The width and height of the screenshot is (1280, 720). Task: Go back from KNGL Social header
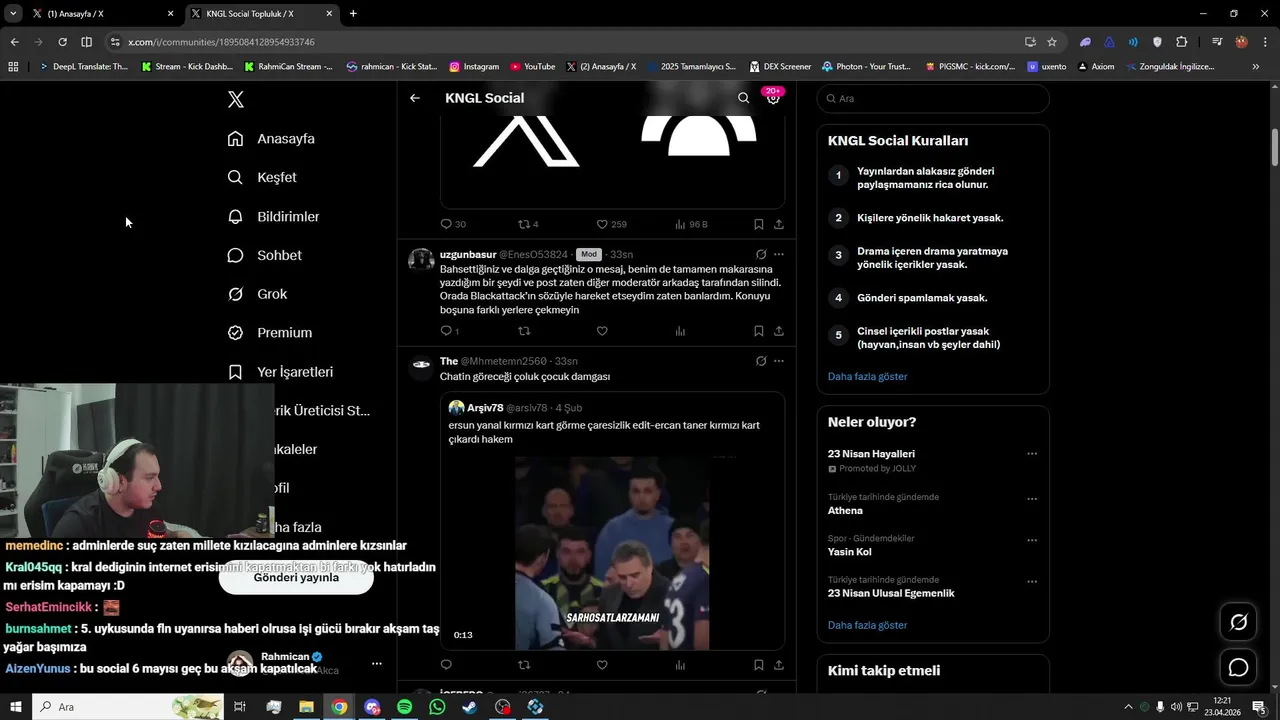pyautogui.click(x=415, y=98)
